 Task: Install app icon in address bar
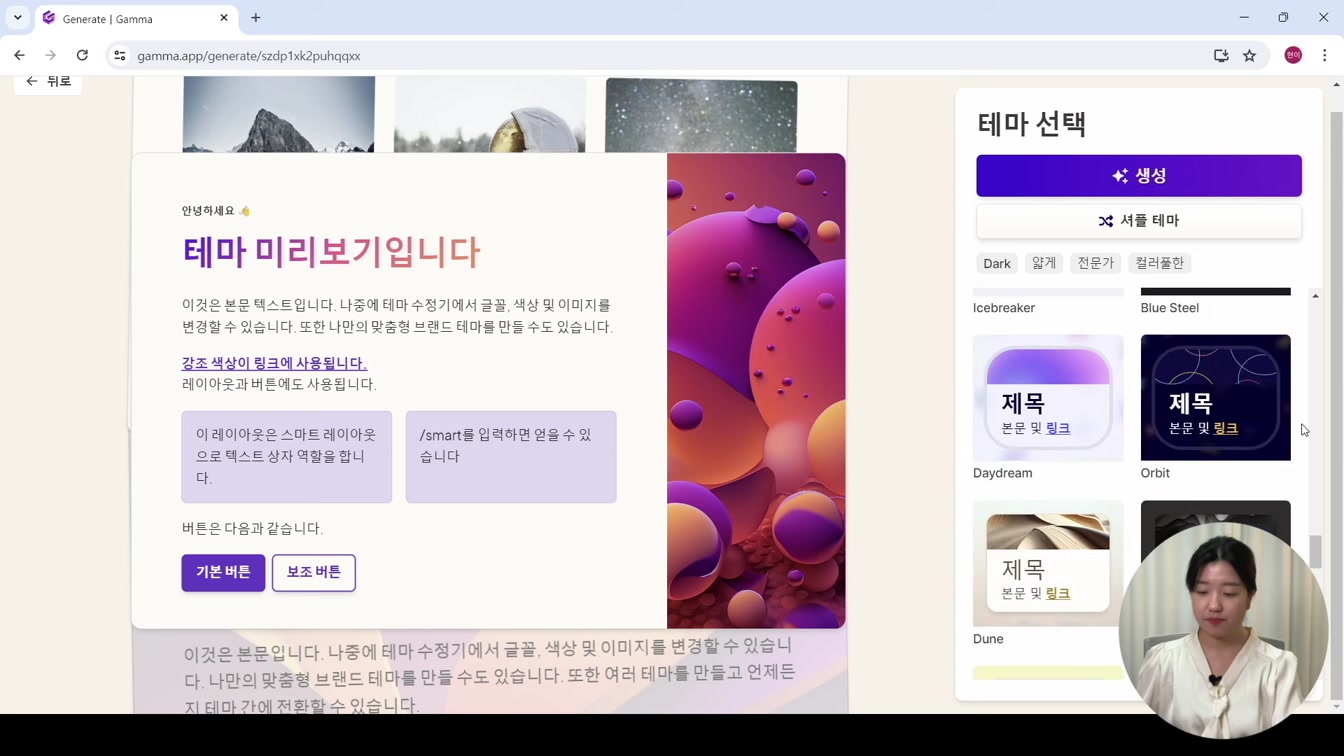pos(1221,56)
